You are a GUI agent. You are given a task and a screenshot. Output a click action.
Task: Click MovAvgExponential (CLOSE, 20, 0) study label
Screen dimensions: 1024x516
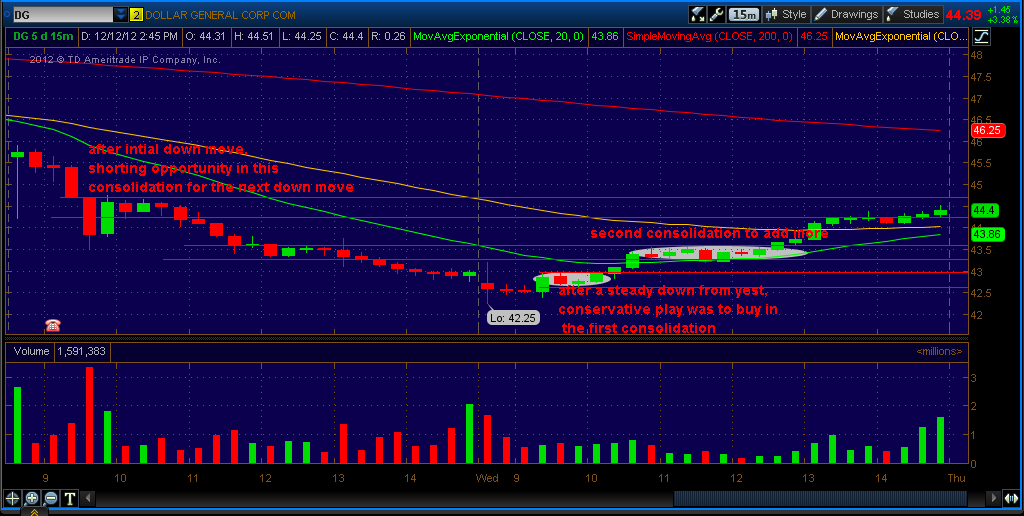point(499,37)
